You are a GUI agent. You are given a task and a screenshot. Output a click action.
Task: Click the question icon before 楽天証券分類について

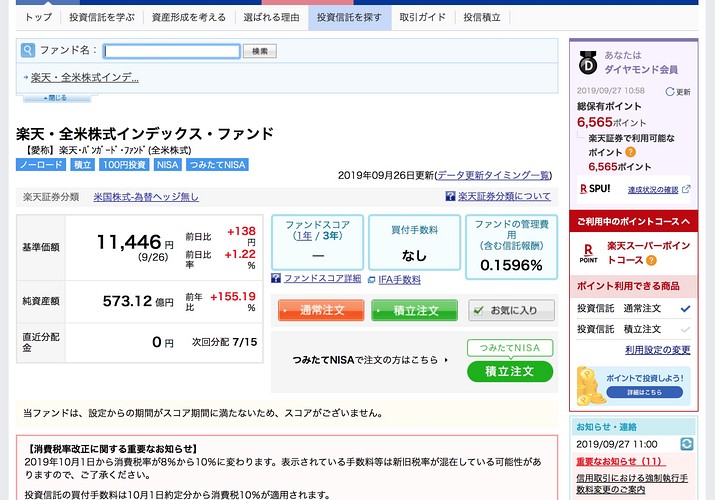451,196
